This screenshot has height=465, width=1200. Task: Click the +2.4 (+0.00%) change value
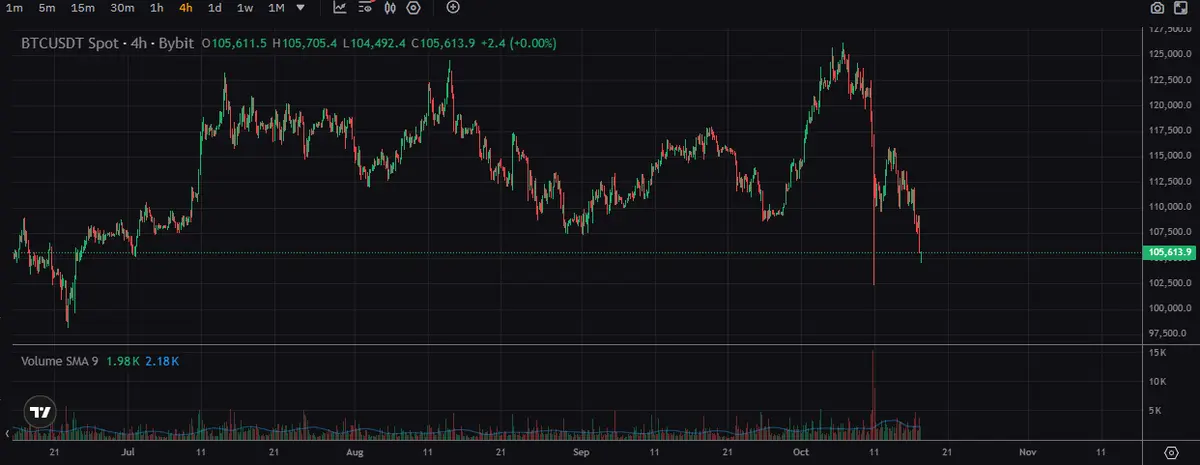point(519,44)
